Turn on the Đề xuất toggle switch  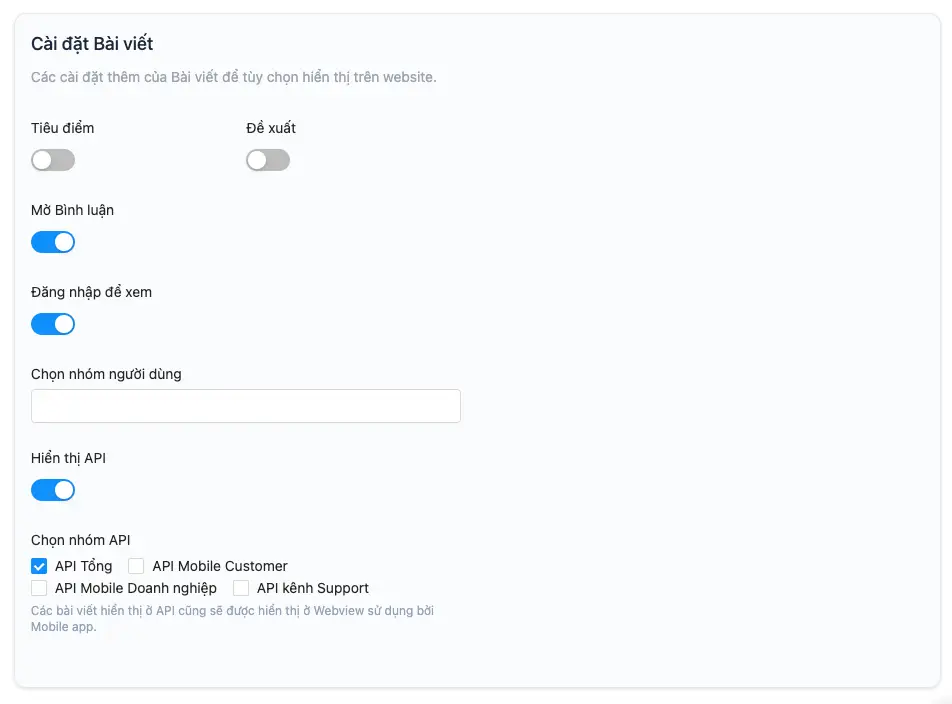coord(268,160)
